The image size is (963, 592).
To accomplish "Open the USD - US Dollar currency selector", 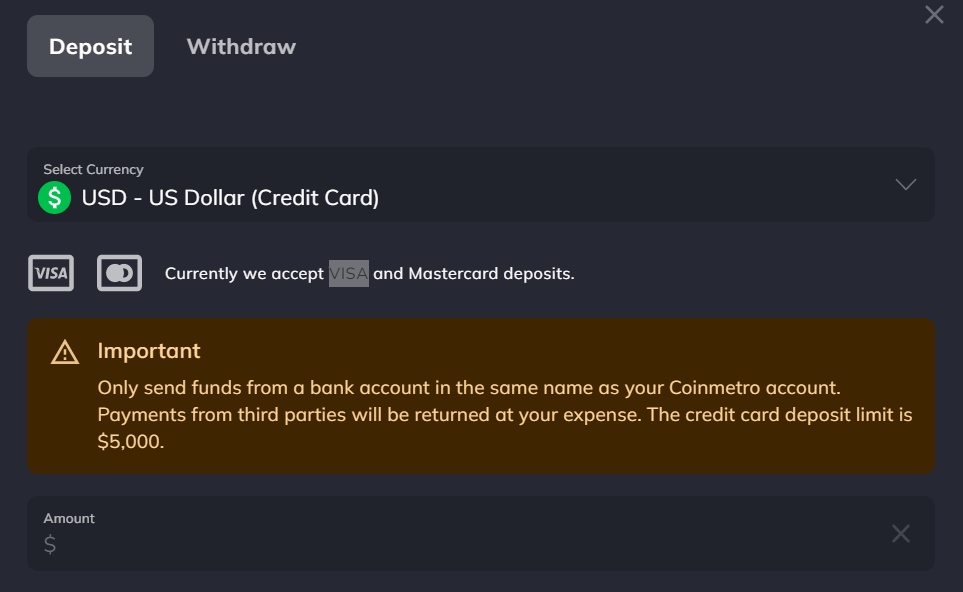I will [x=481, y=184].
